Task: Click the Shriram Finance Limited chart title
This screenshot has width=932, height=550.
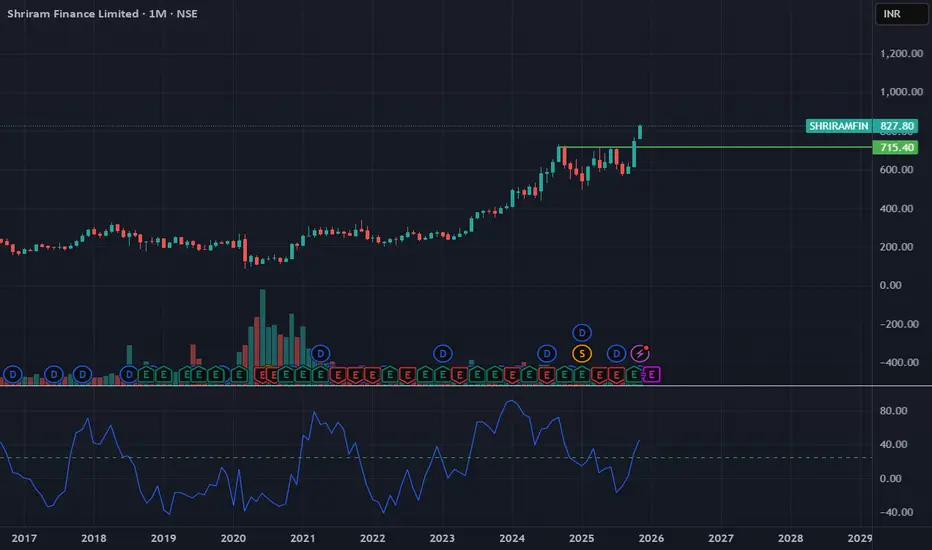Action: (102, 14)
